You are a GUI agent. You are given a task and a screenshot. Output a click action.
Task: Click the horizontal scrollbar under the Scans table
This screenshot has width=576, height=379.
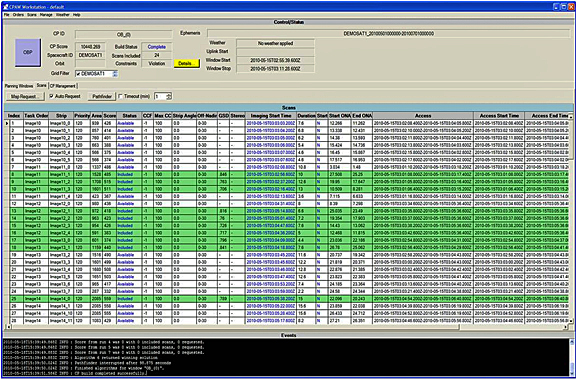click(287, 327)
